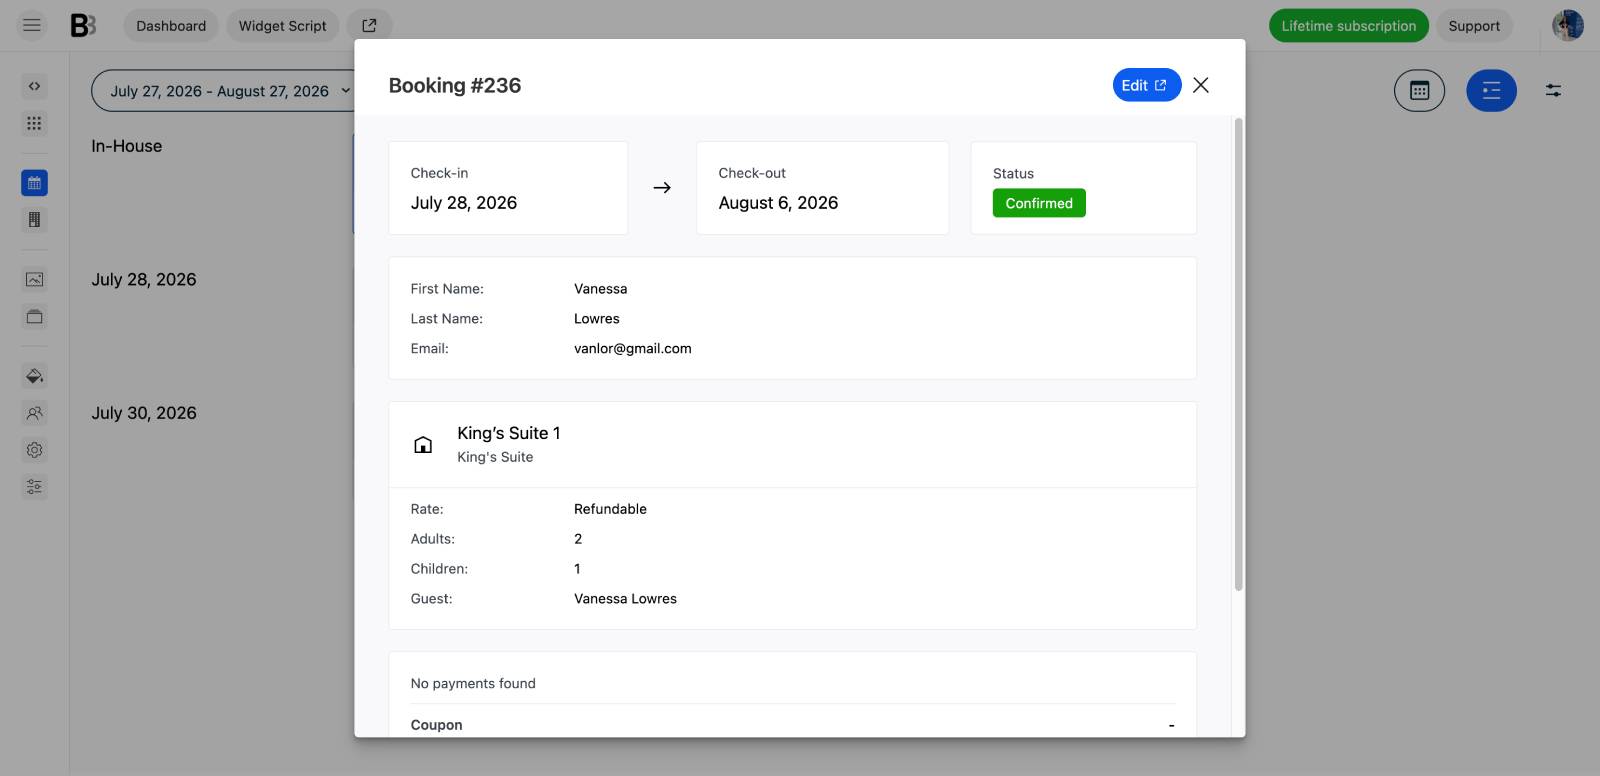Open the users sidebar icon
1600x776 pixels.
pyautogui.click(x=34, y=413)
